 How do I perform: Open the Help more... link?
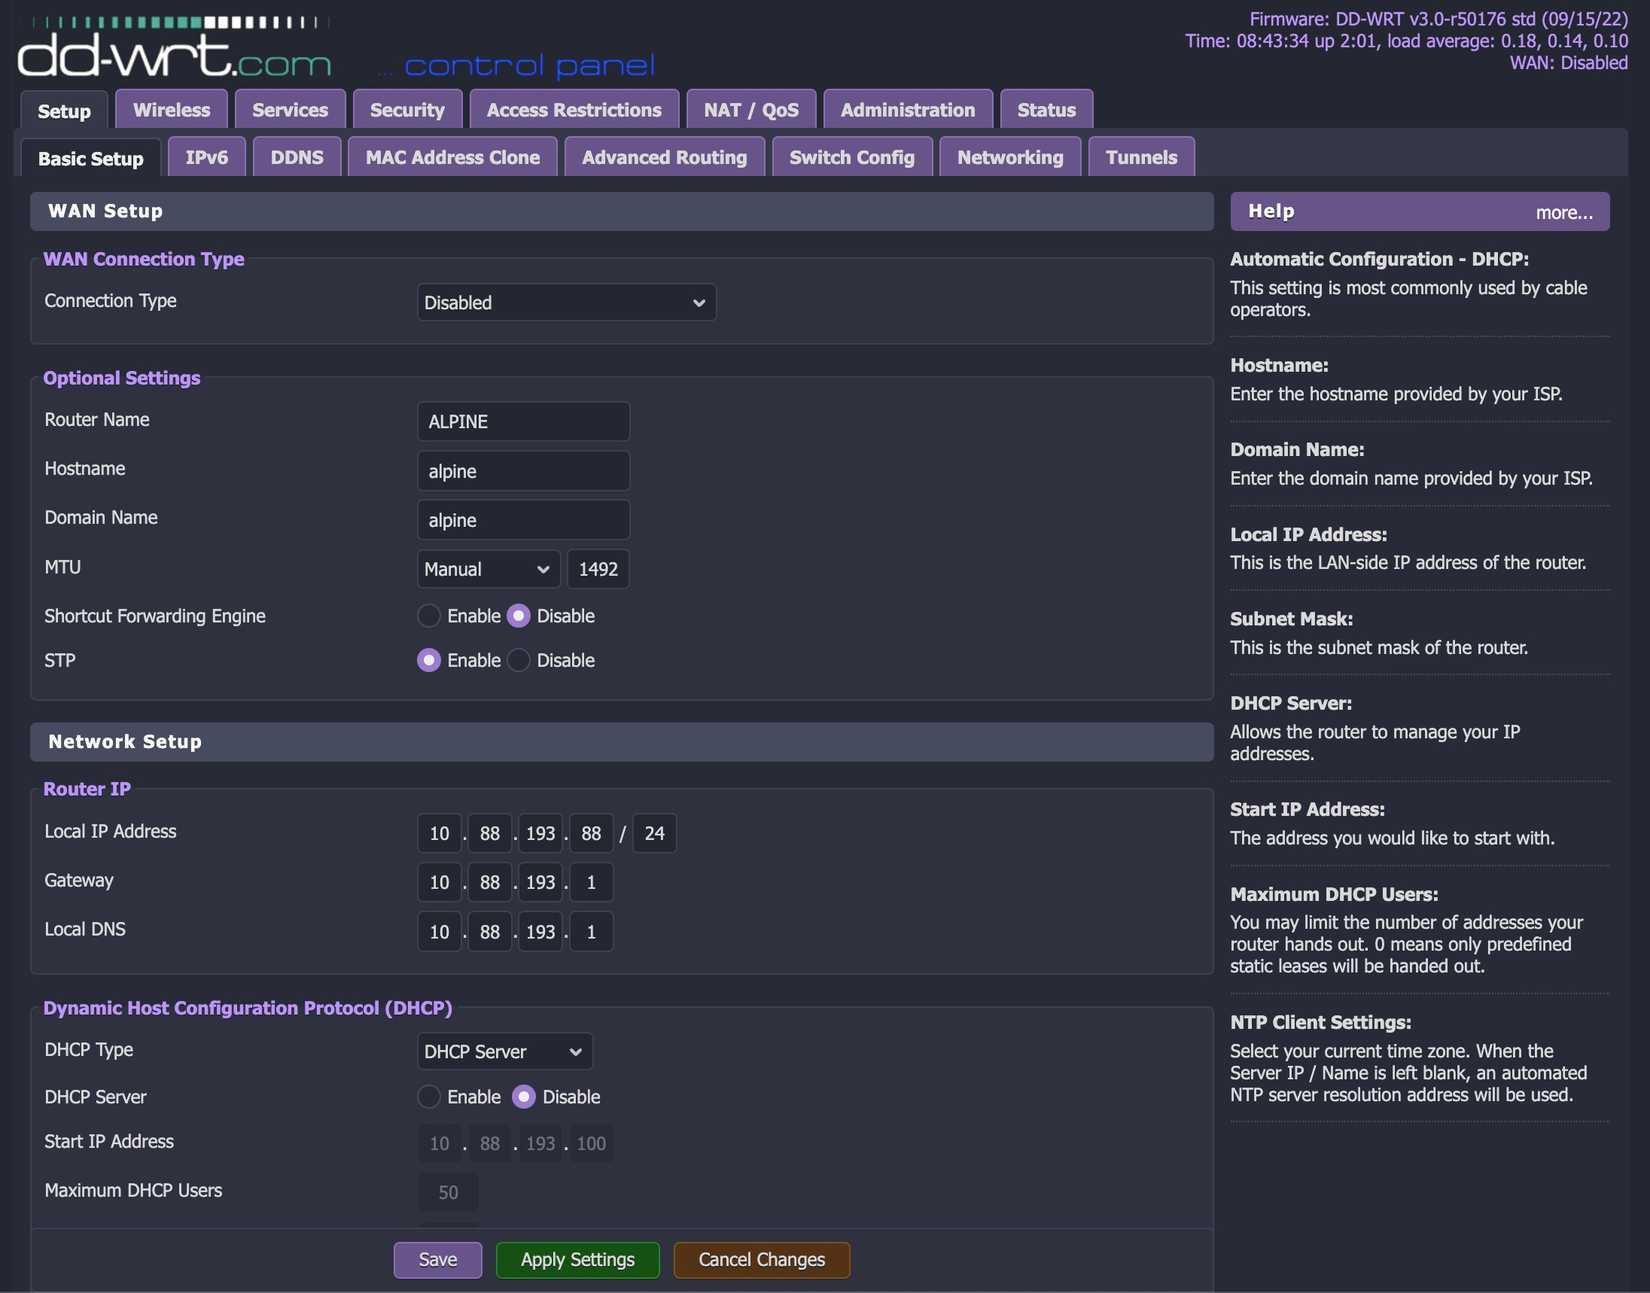point(1563,212)
